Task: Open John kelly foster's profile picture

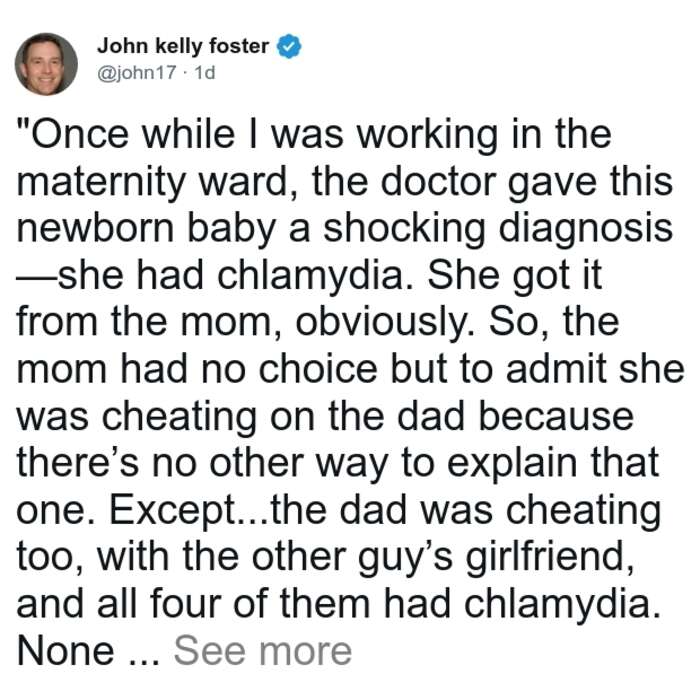Action: coord(46,64)
